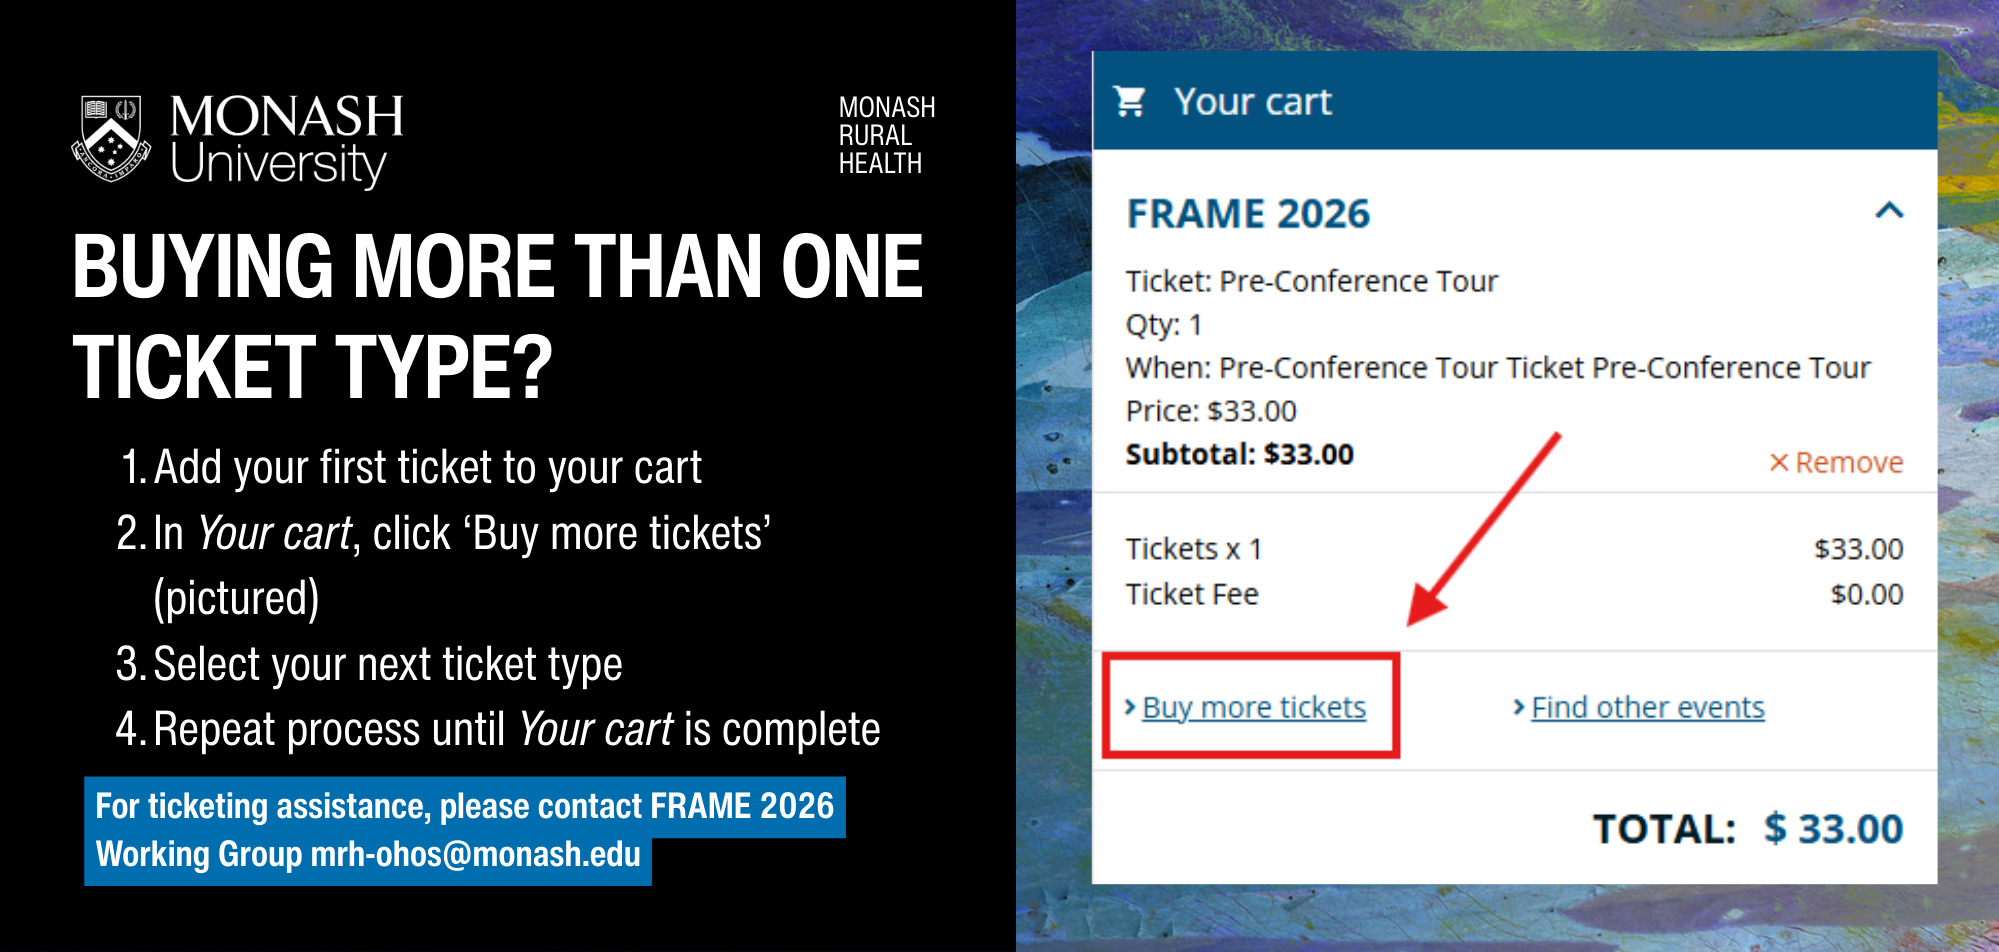Click the arrow icon before Find other events
Image resolution: width=1999 pixels, height=952 pixels.
coord(1519,707)
